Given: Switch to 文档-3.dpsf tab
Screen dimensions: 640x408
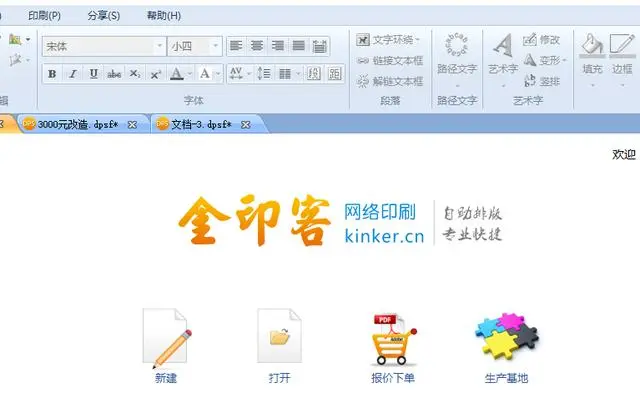Looking at the screenshot, I should pos(201,124).
